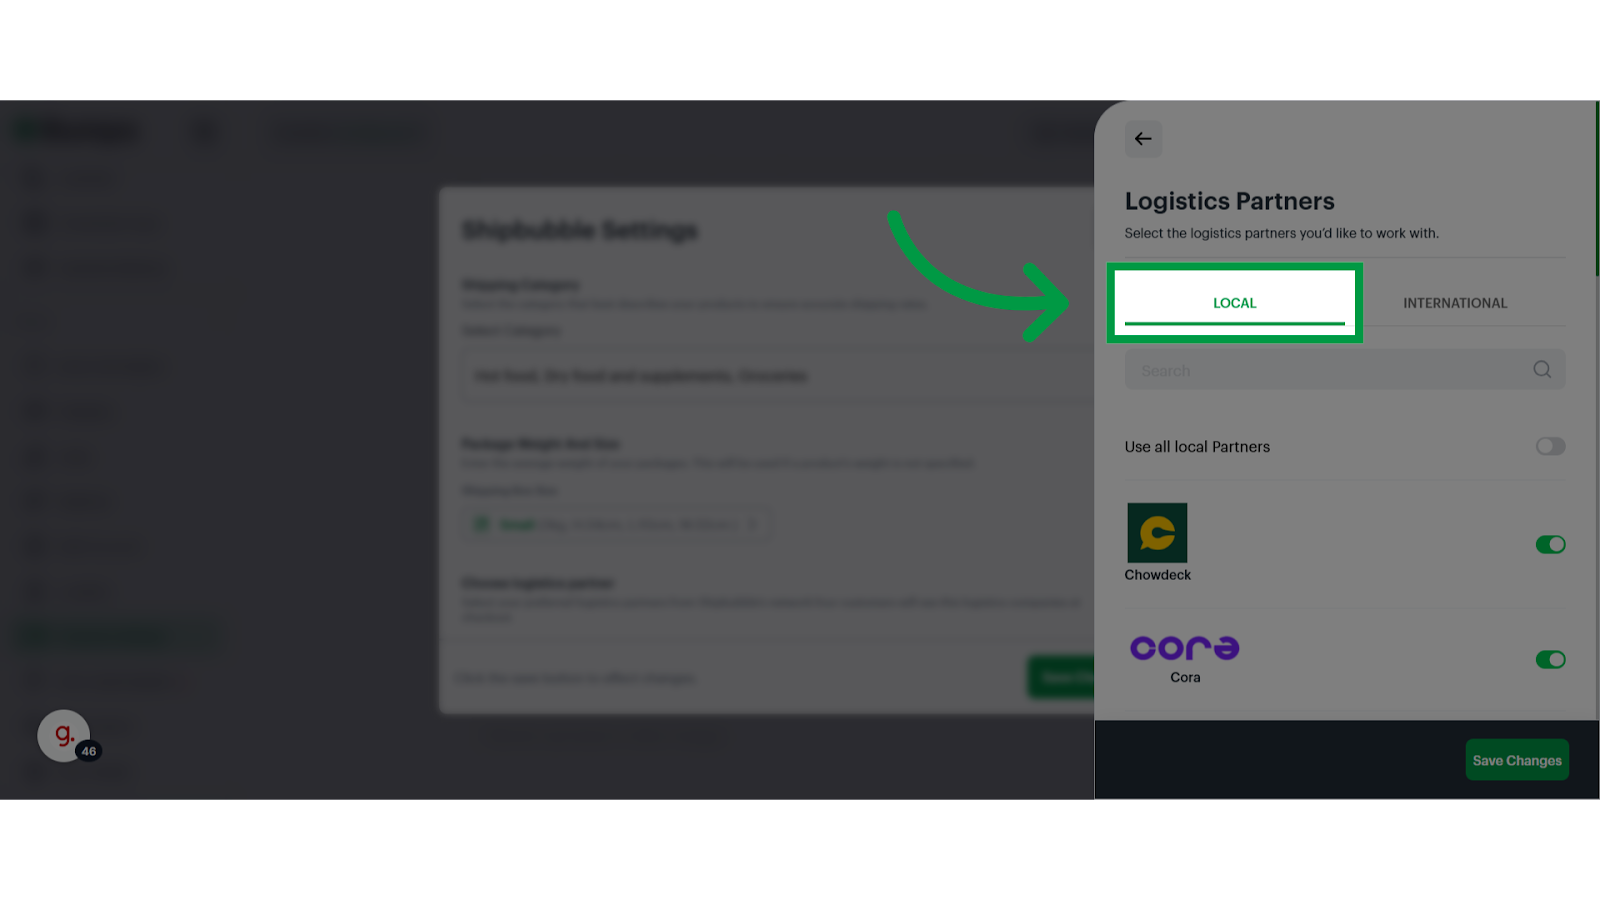Disable the Chowdeck partner toggle
1600x900 pixels.
[1550, 544]
